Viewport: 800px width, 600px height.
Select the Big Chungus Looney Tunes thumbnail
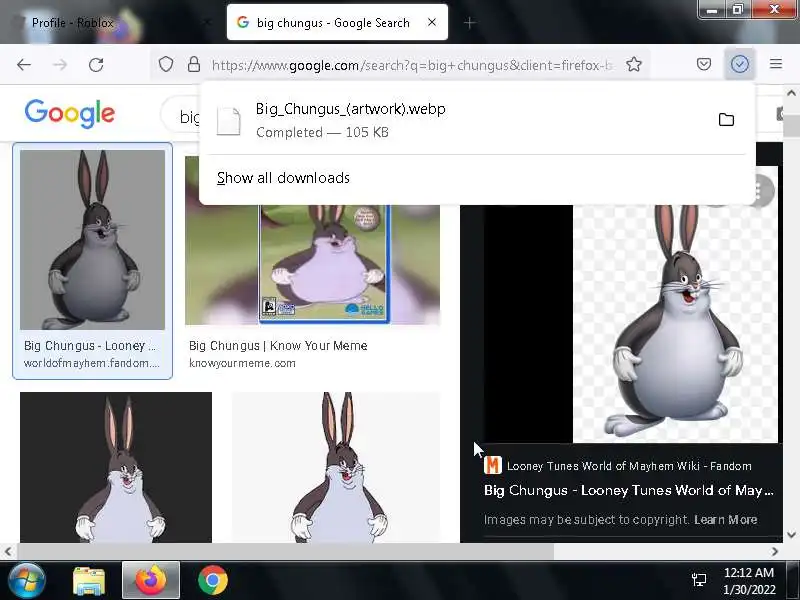pyautogui.click(x=92, y=240)
